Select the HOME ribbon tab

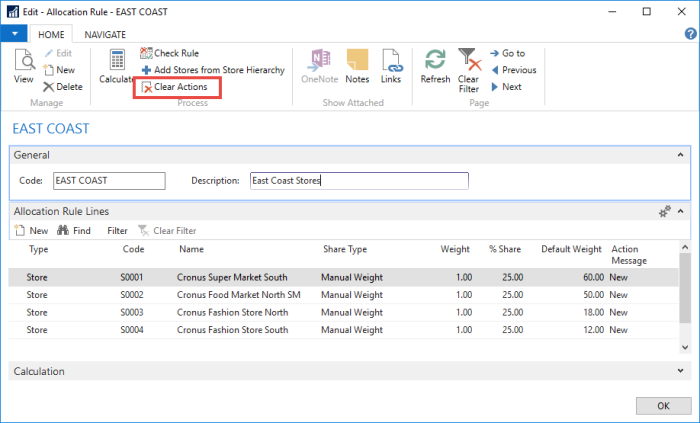(x=50, y=33)
